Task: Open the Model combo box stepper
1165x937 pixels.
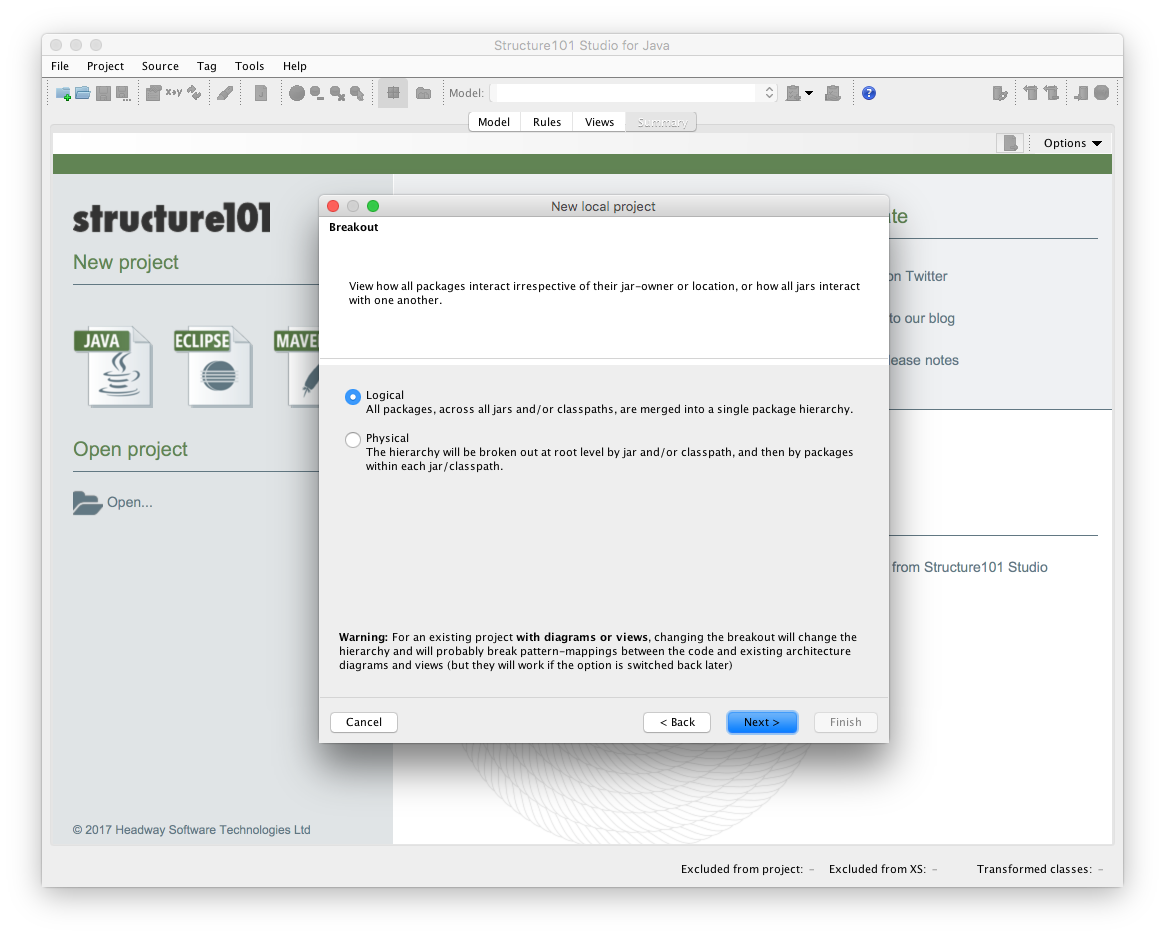Action: 769,93
